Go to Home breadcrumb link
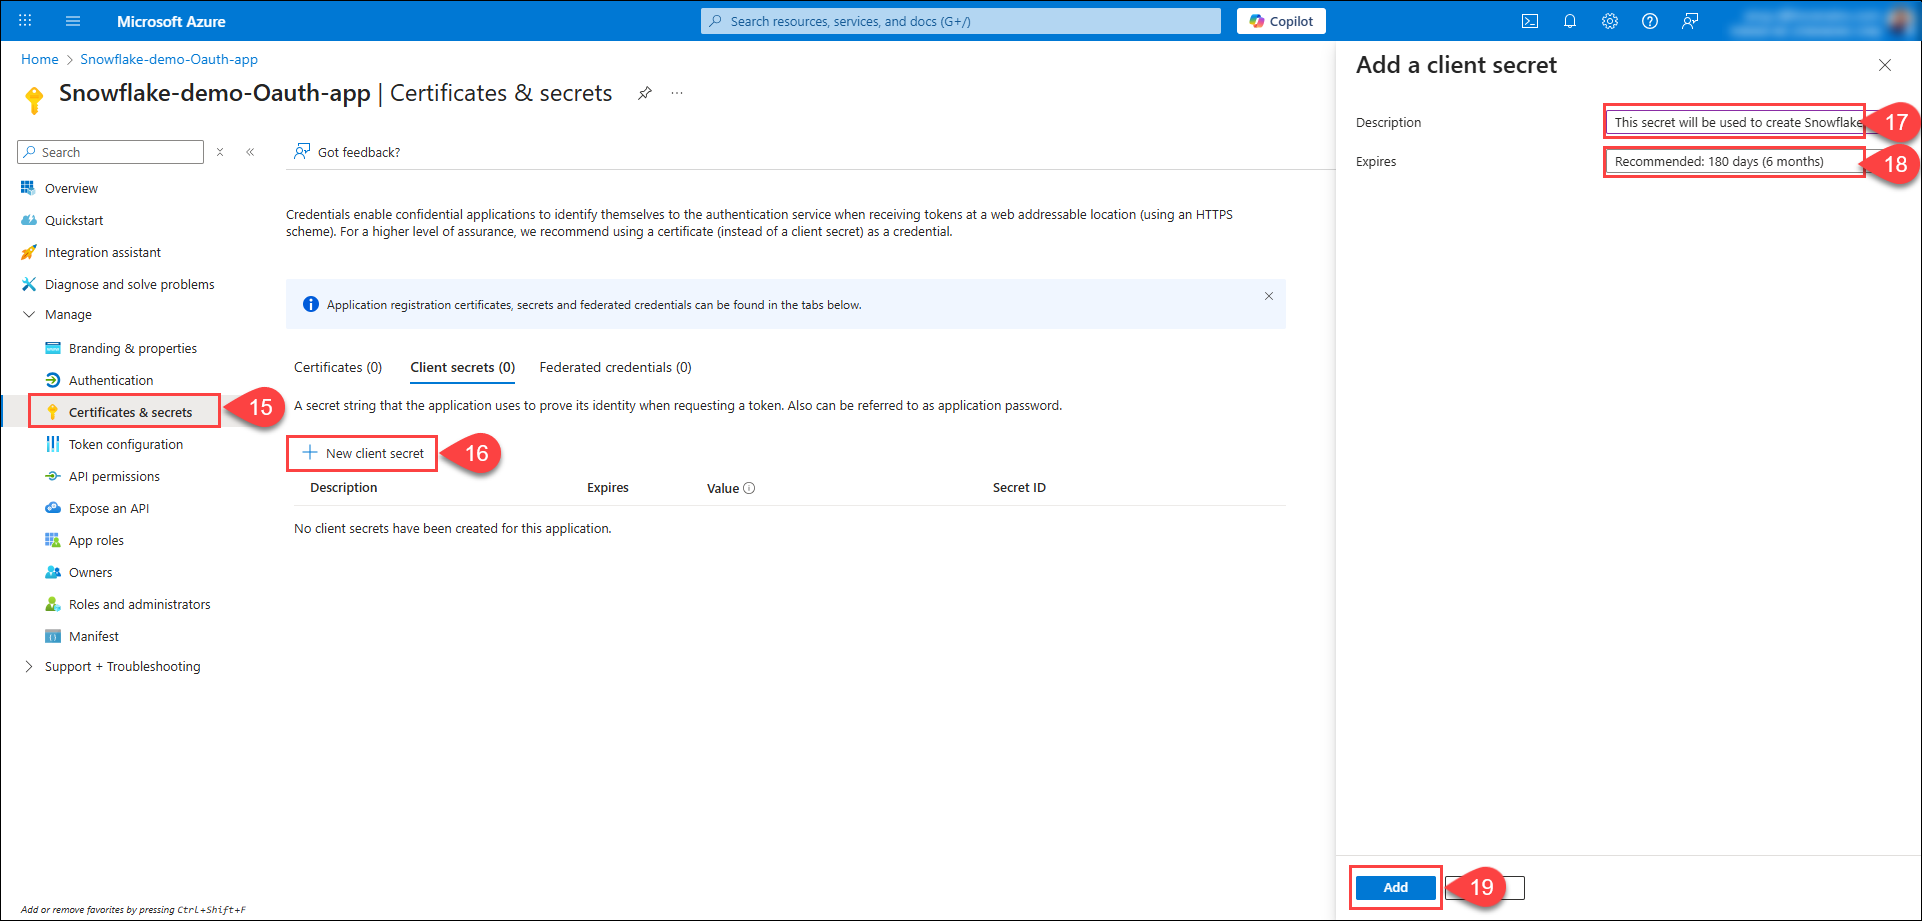1922x921 pixels. click(x=40, y=59)
